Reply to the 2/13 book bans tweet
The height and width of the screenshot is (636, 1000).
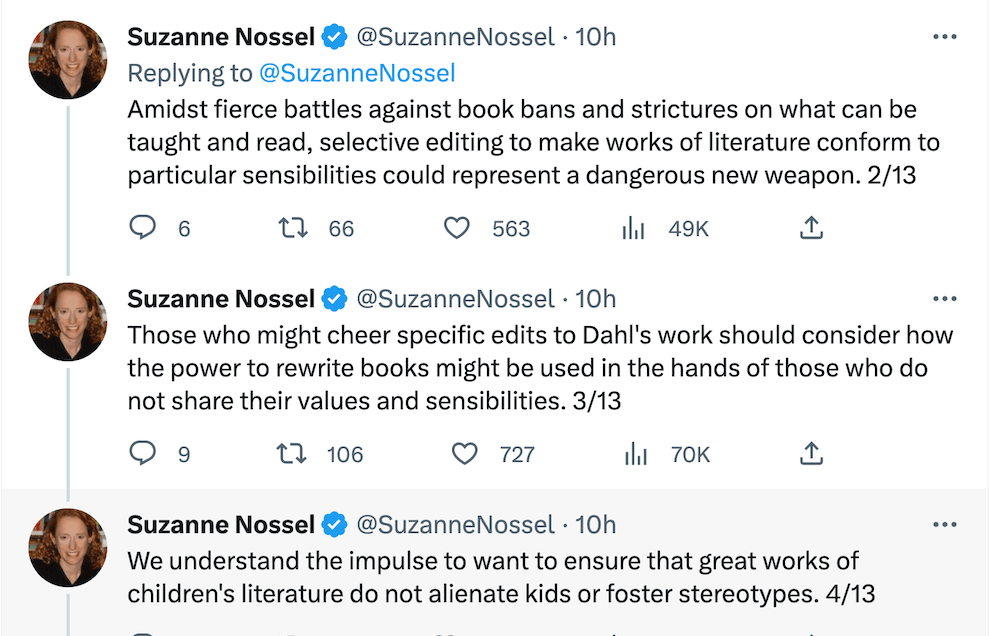(145, 229)
